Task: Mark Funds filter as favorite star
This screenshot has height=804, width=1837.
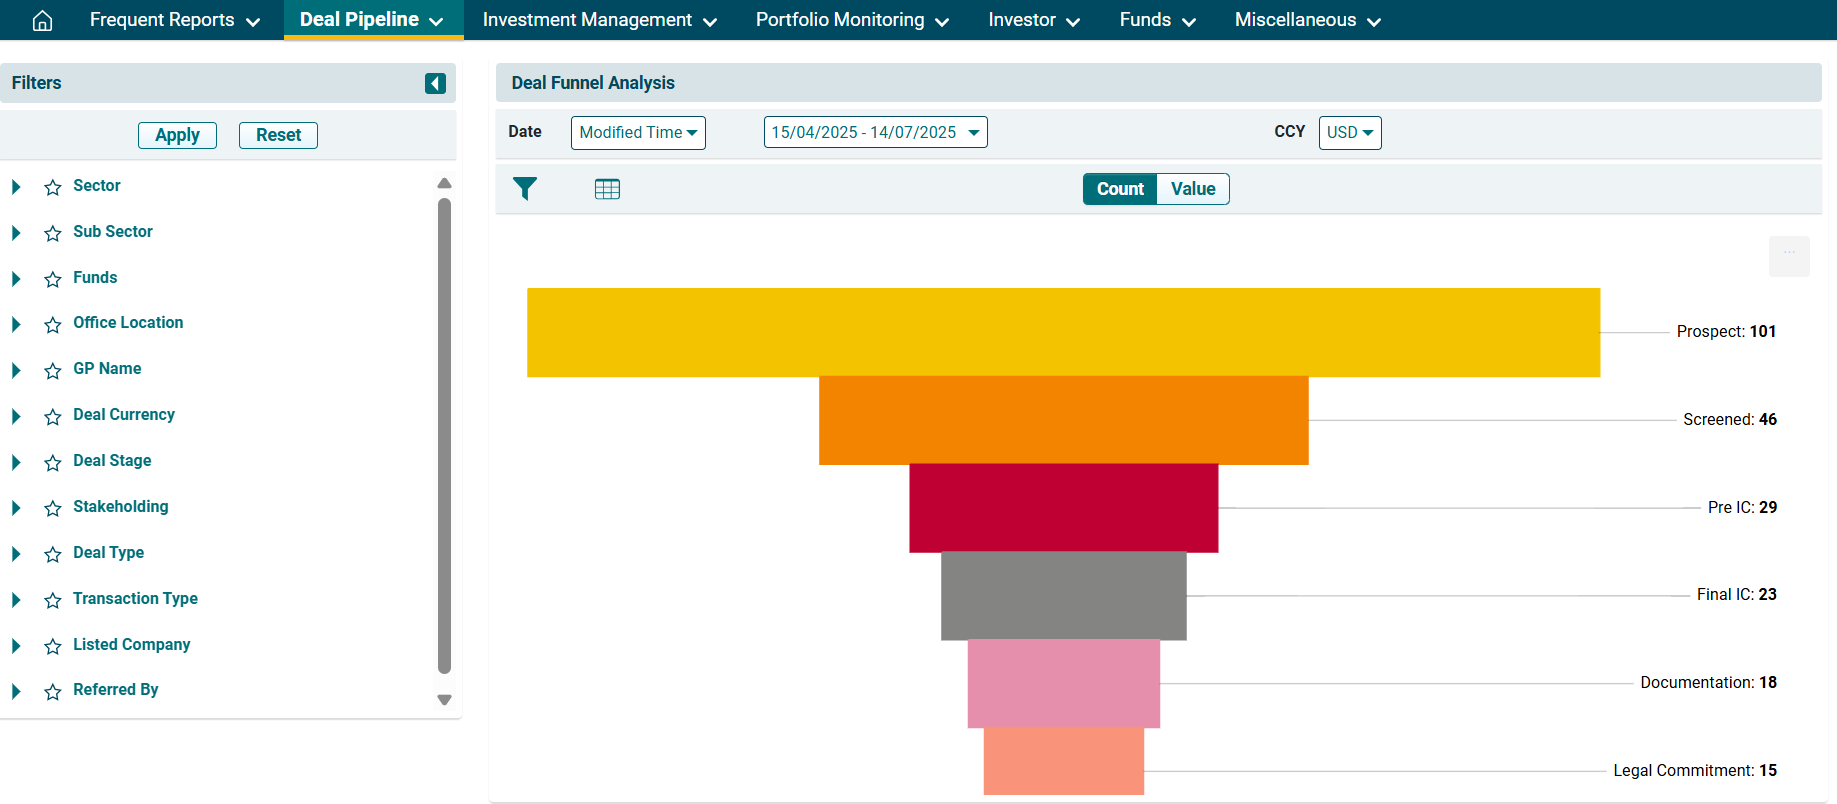Action: coord(53,279)
